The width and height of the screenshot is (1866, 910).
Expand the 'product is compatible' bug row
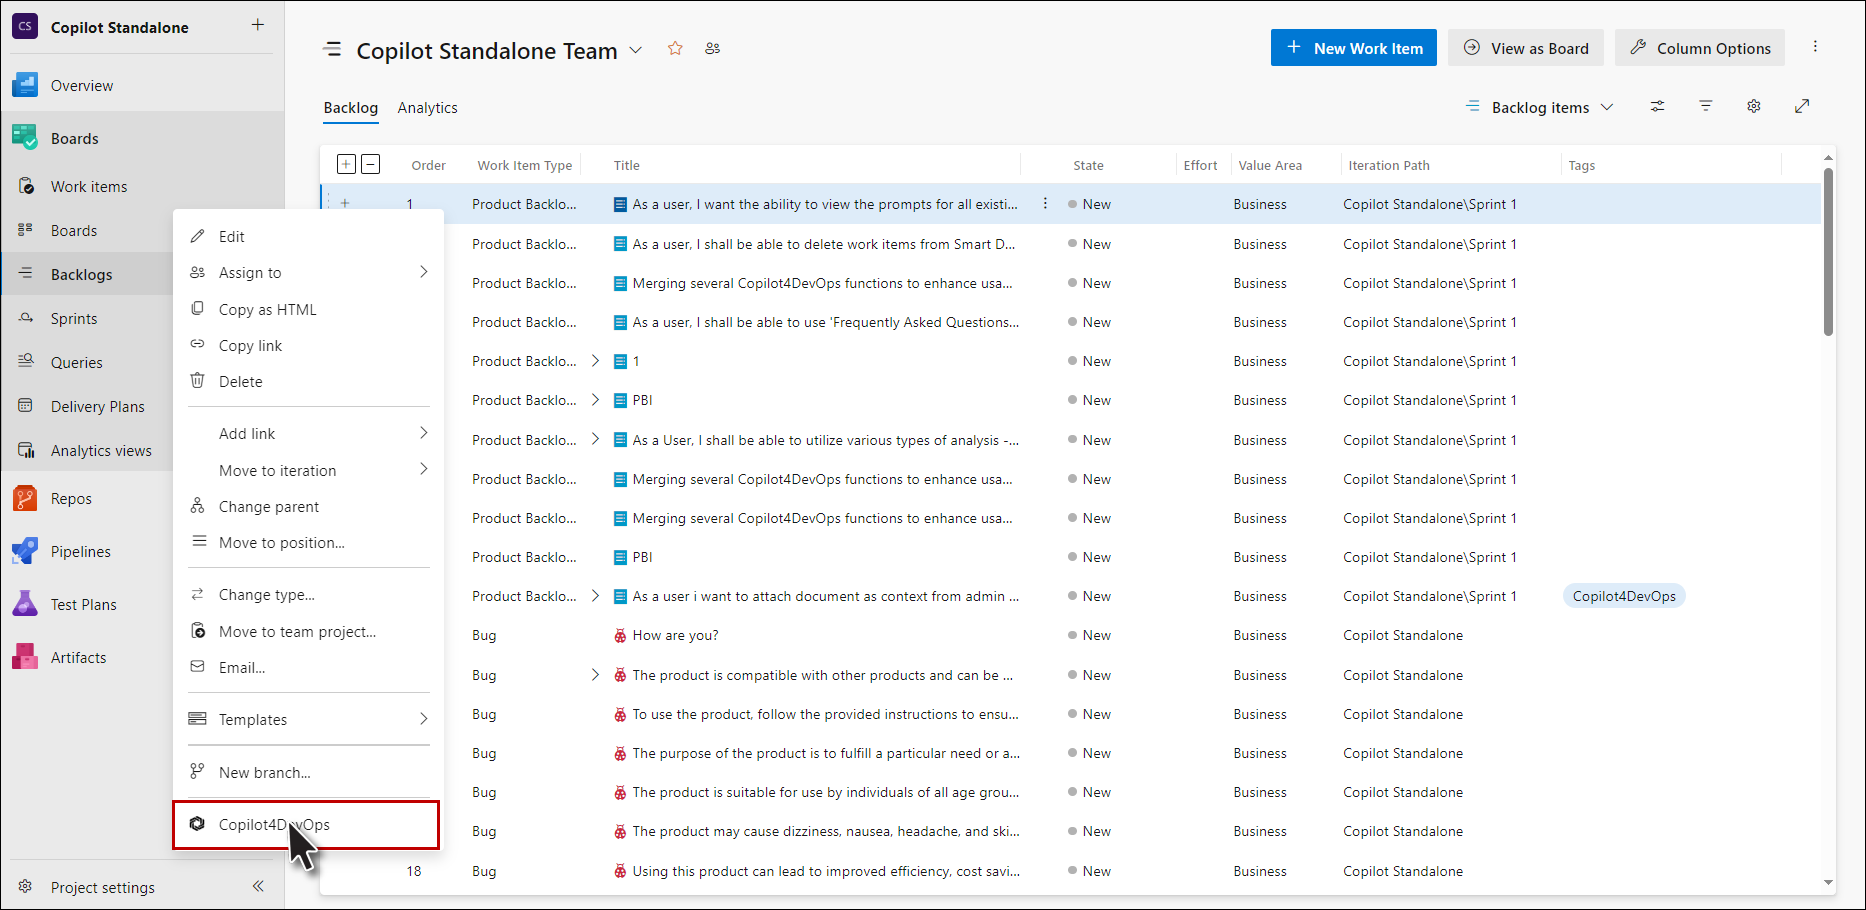coord(596,674)
